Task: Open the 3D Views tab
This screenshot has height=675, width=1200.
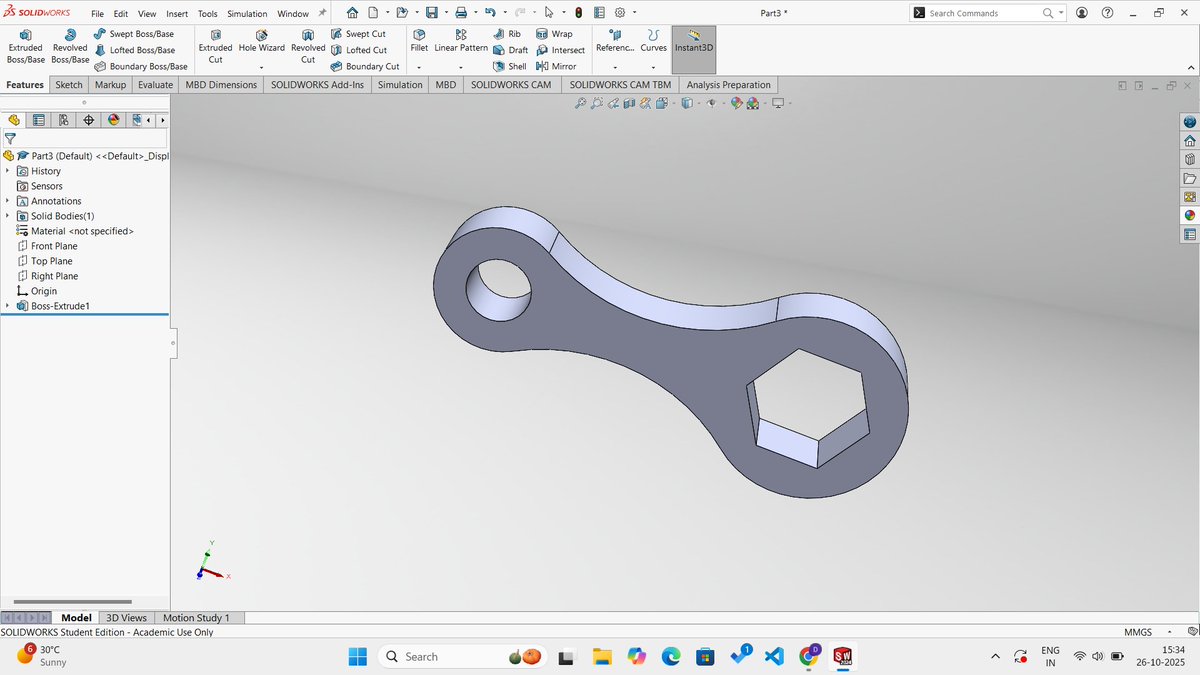Action: [x=127, y=618]
